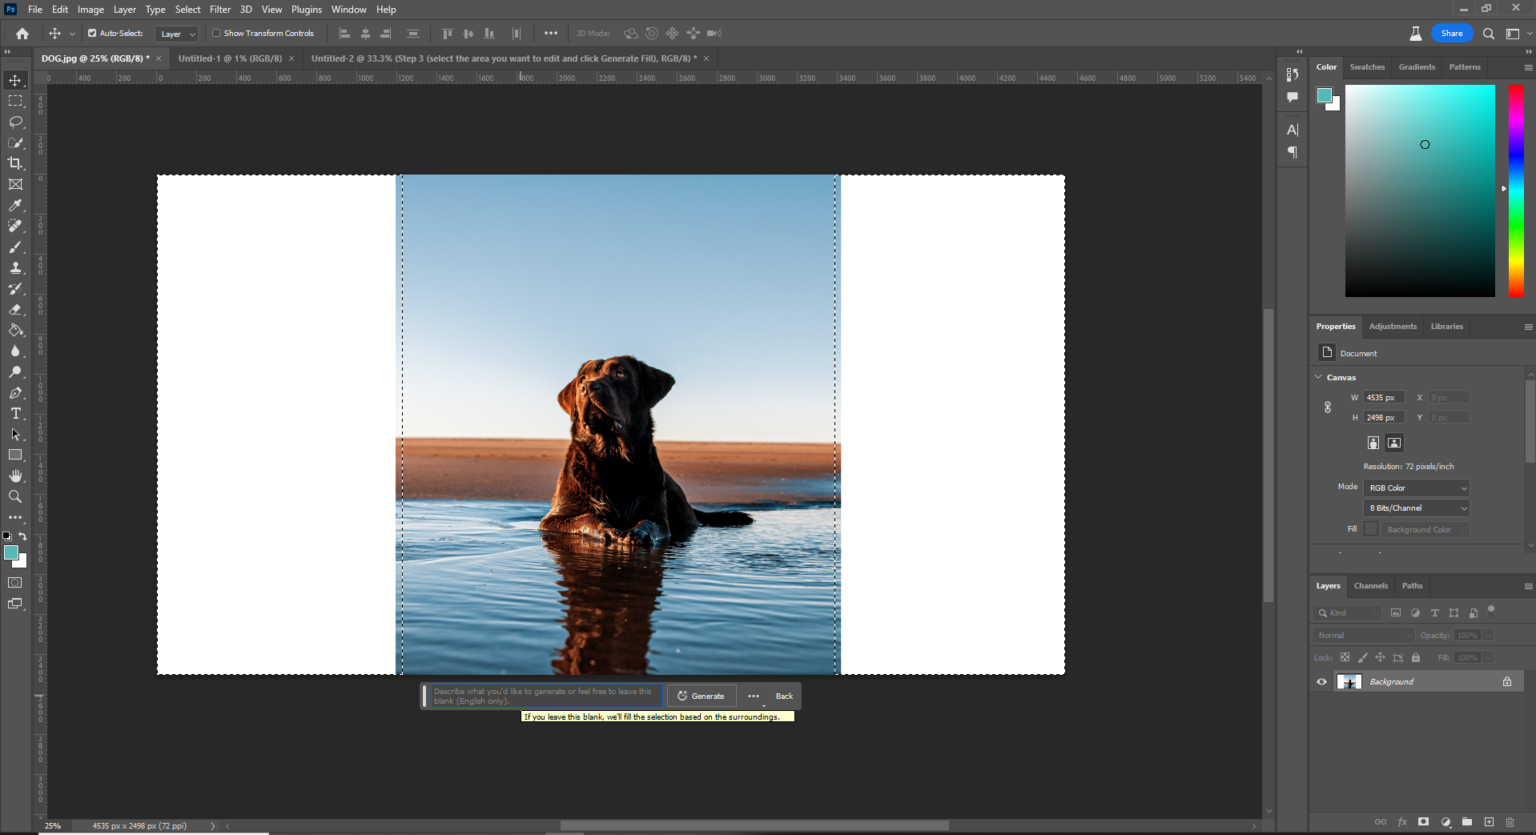Click the Share button
Viewport: 1536px width, 835px height.
click(1452, 33)
